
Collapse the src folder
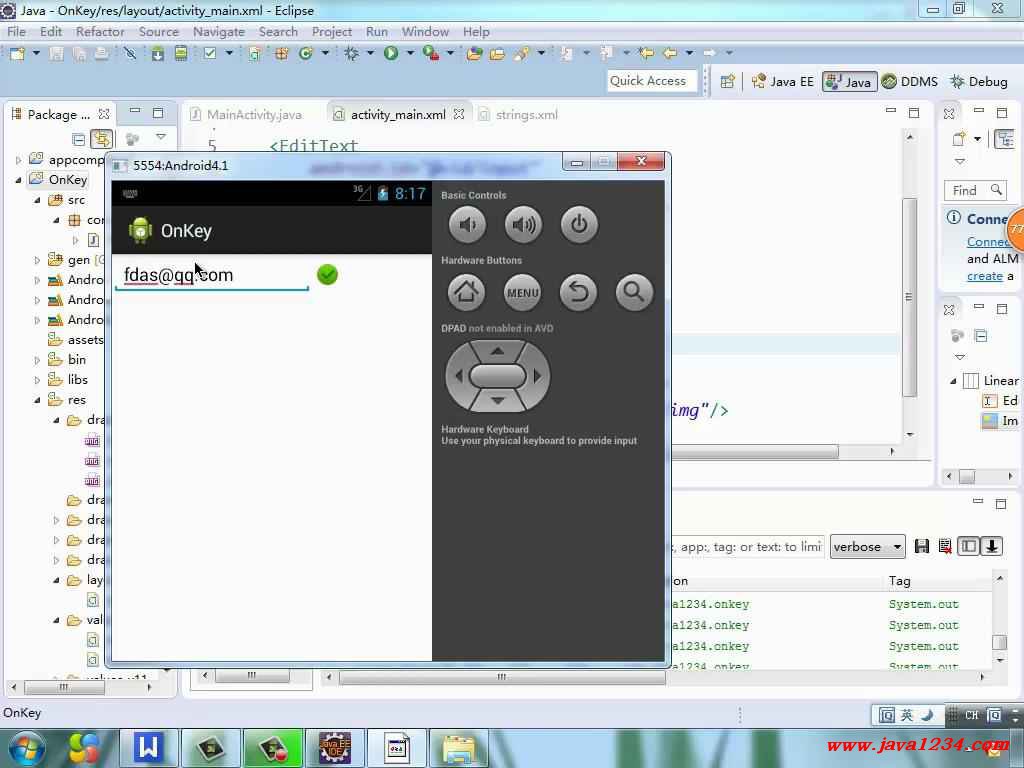pyautogui.click(x=37, y=200)
